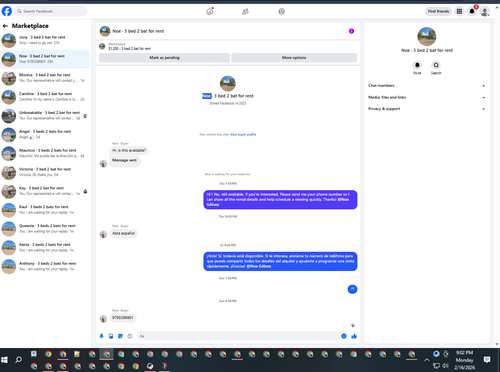
Task: Open Victoria's conversation
Action: [x=45, y=172]
